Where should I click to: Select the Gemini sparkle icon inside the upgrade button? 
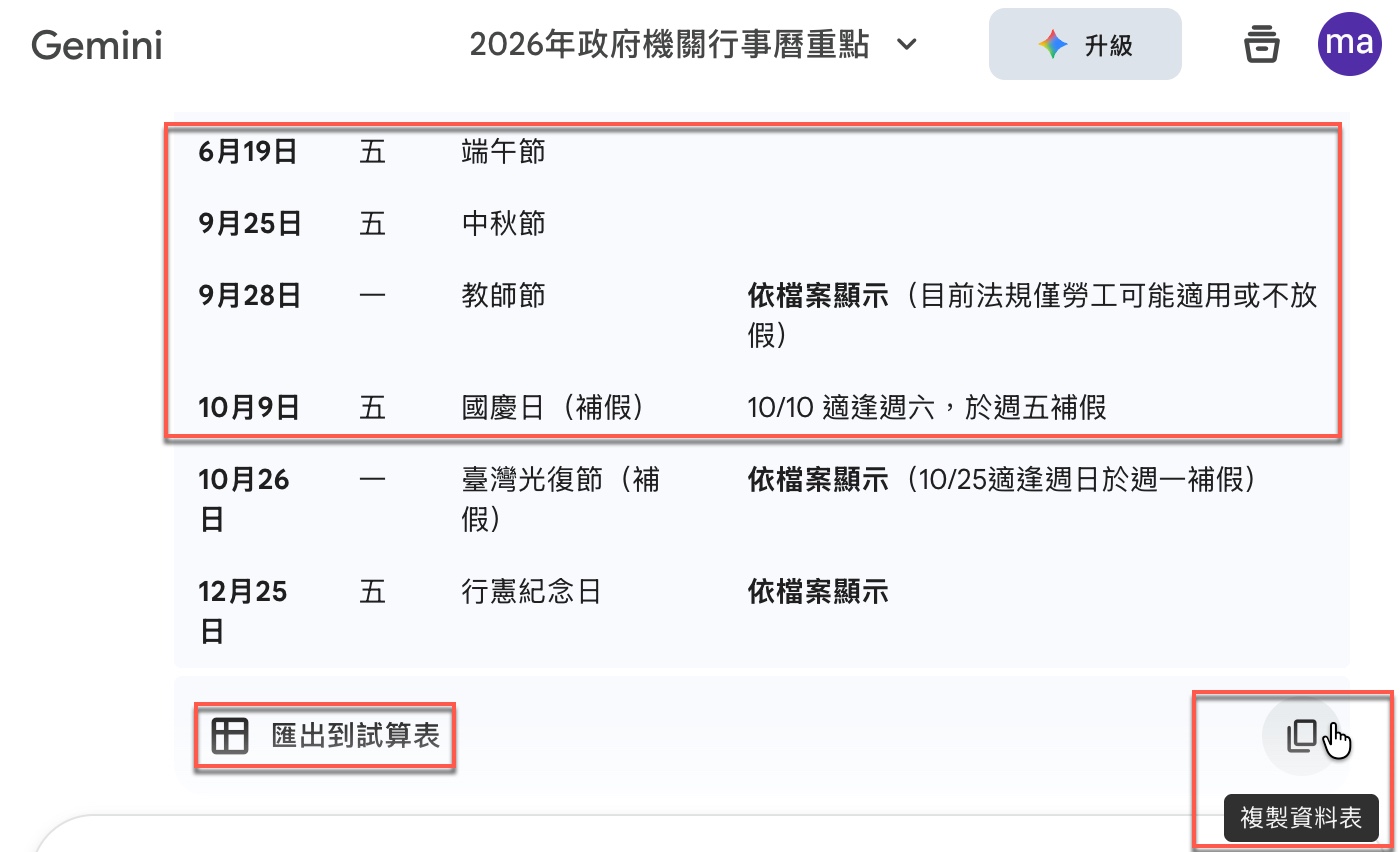coord(1052,43)
